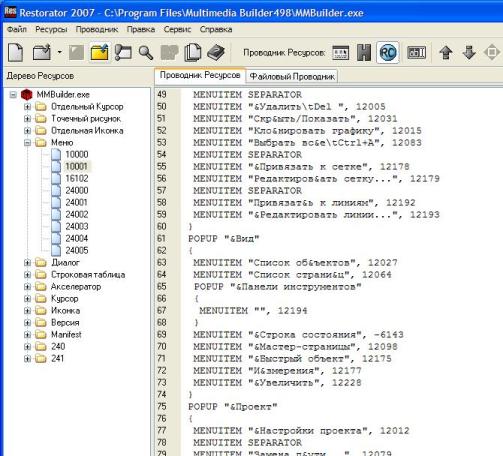
Task: Expand the Акселератор folder
Action: (x=28, y=287)
